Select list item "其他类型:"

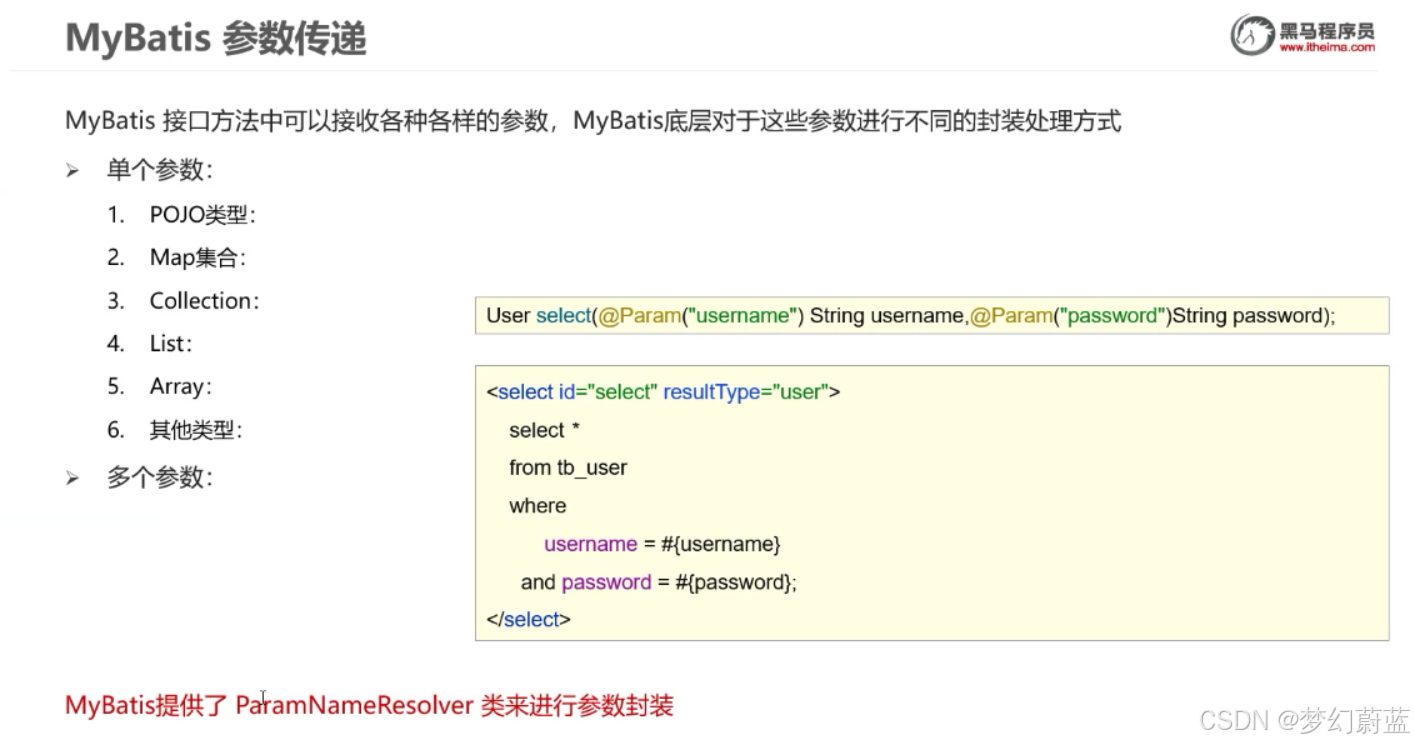tap(196, 430)
